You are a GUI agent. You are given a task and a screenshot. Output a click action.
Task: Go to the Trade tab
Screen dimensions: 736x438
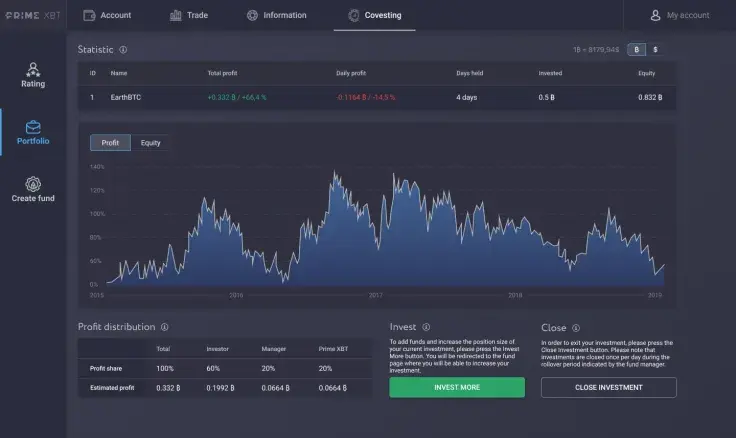point(189,16)
